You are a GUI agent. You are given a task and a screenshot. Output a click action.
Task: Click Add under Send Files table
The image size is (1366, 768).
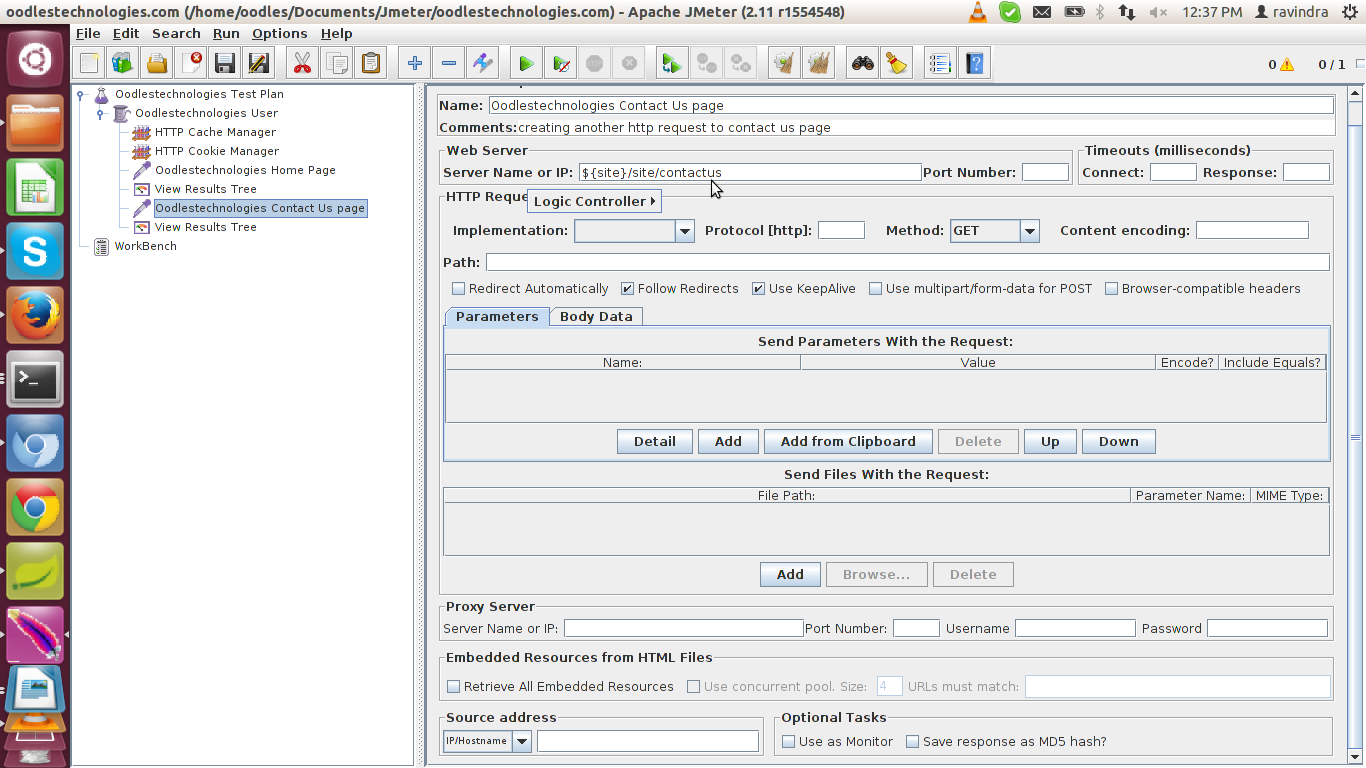tap(790, 575)
